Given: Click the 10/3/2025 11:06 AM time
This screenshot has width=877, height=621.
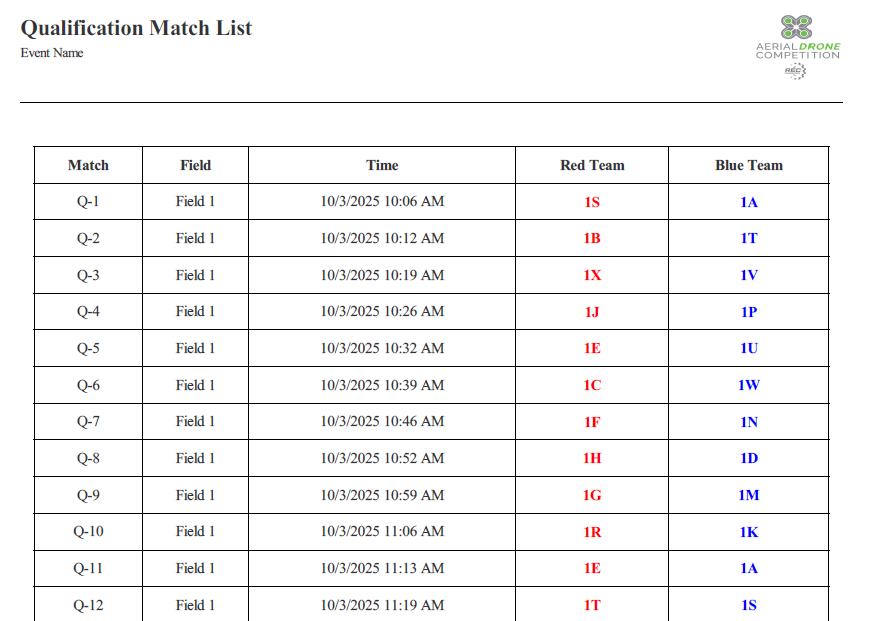Looking at the screenshot, I should [x=382, y=531].
